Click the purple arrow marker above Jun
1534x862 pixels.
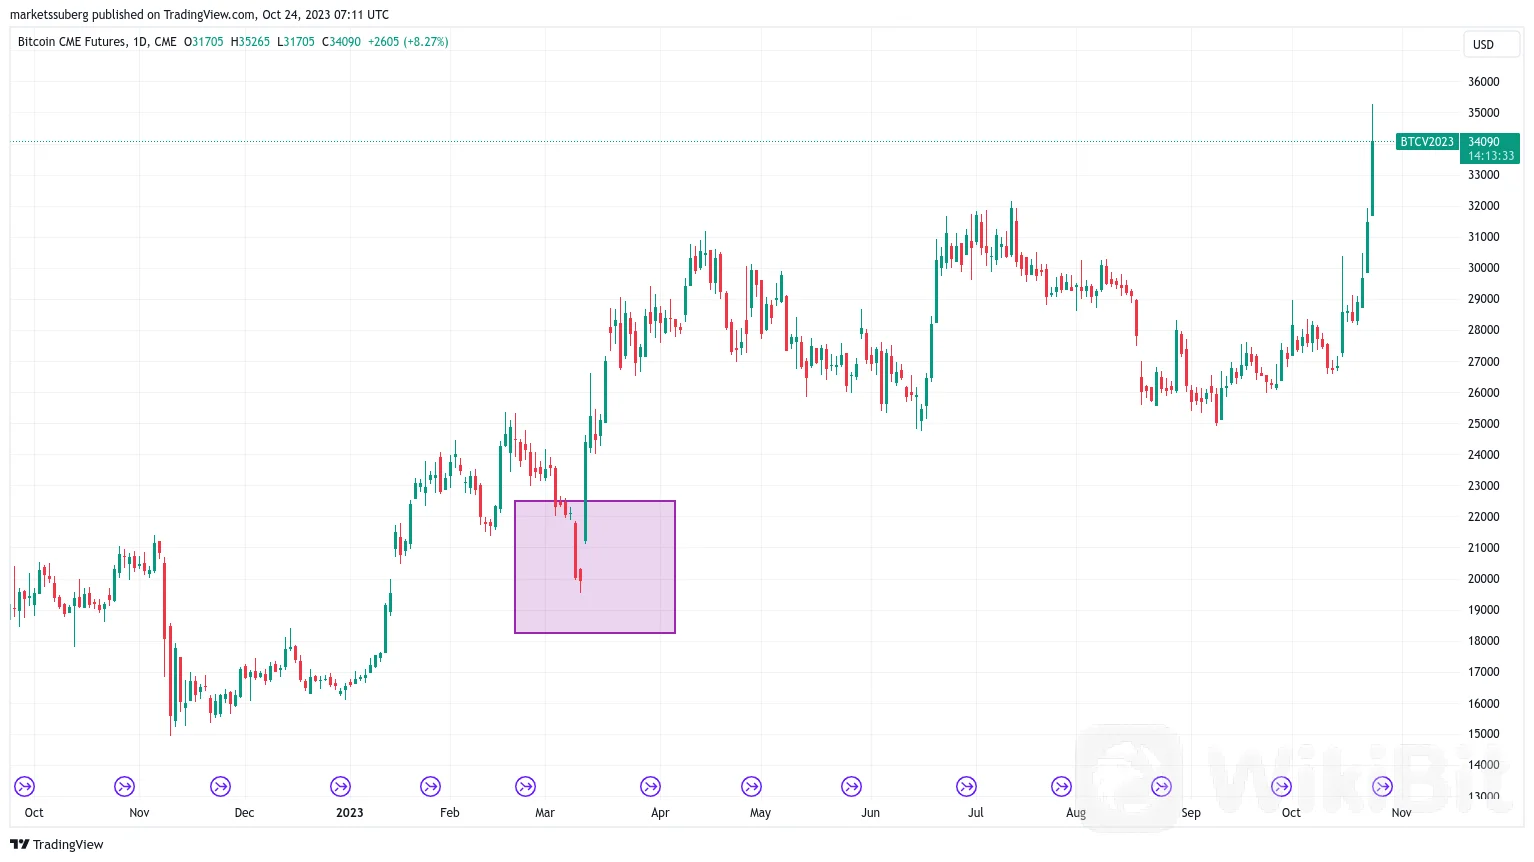click(851, 786)
